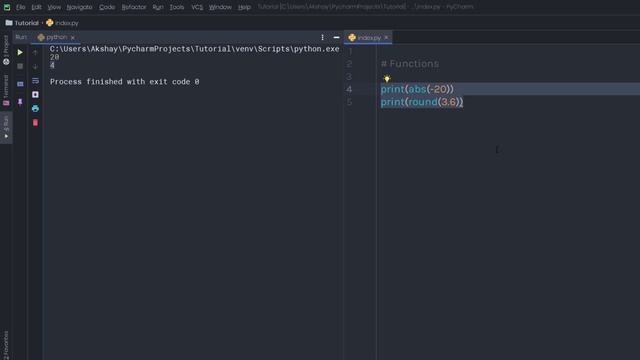
Task: Open the File menu
Action: (x=20, y=7)
